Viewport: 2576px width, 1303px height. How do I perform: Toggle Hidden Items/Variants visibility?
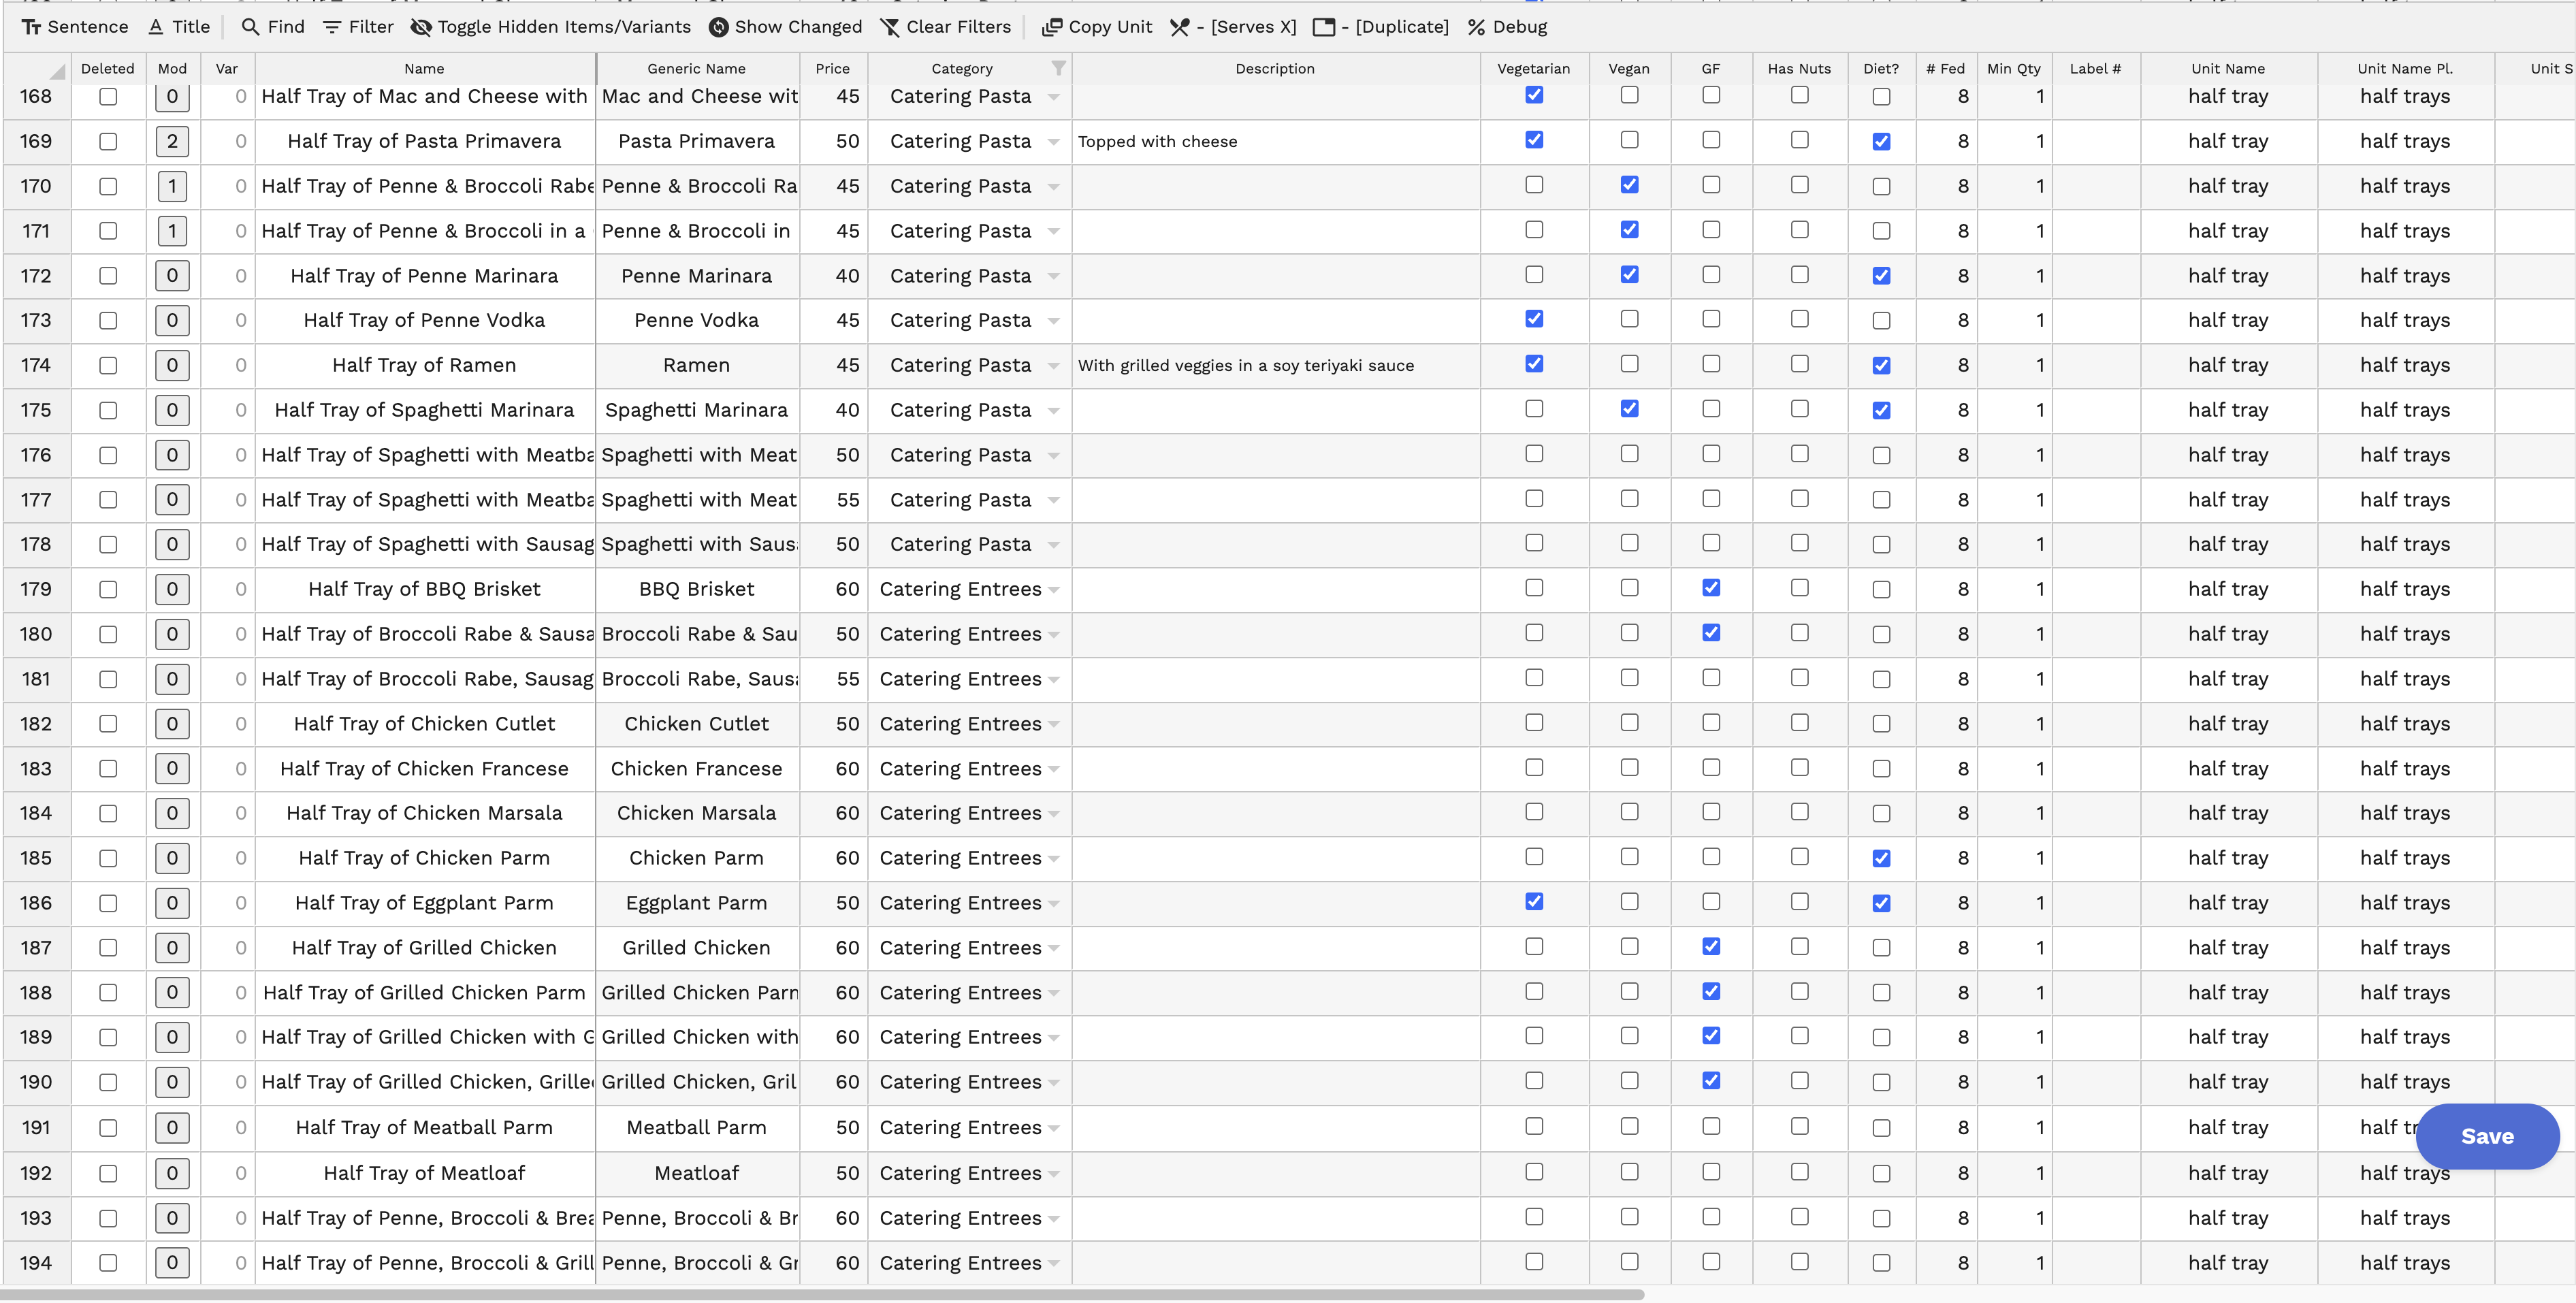[421, 27]
